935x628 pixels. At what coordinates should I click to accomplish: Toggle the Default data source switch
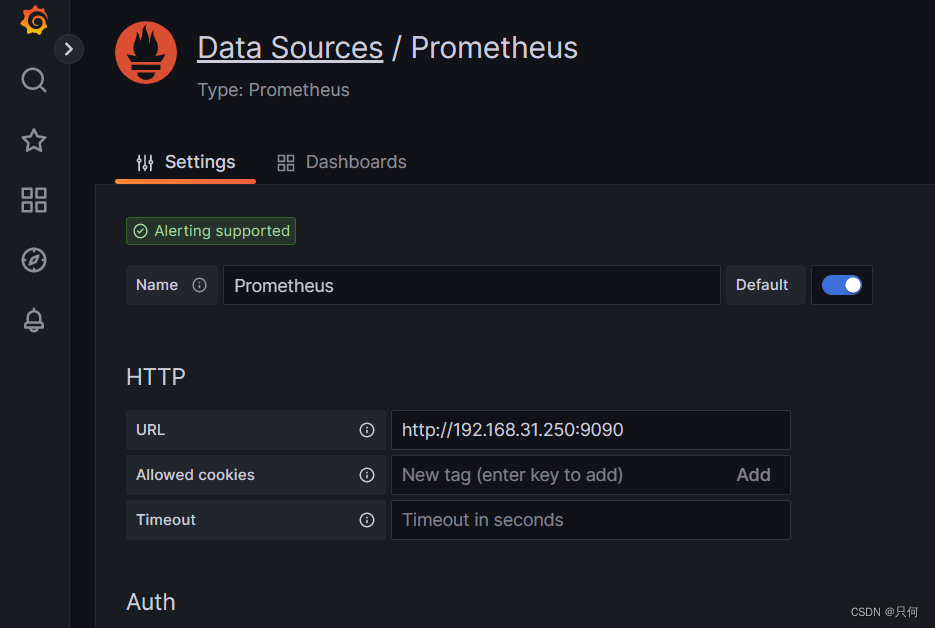click(x=842, y=285)
